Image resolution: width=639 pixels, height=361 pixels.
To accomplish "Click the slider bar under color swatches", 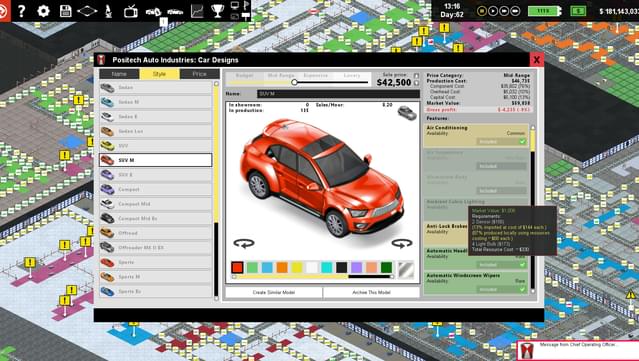I will coord(313,277).
